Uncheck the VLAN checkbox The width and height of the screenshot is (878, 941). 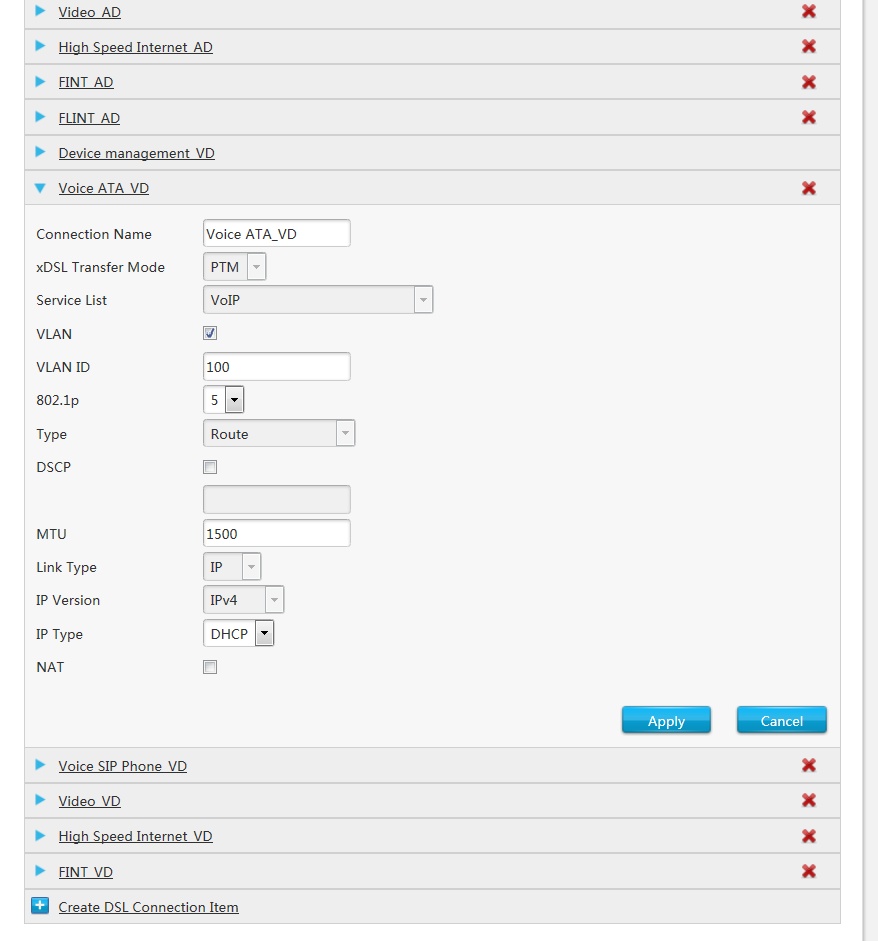pyautogui.click(x=210, y=334)
